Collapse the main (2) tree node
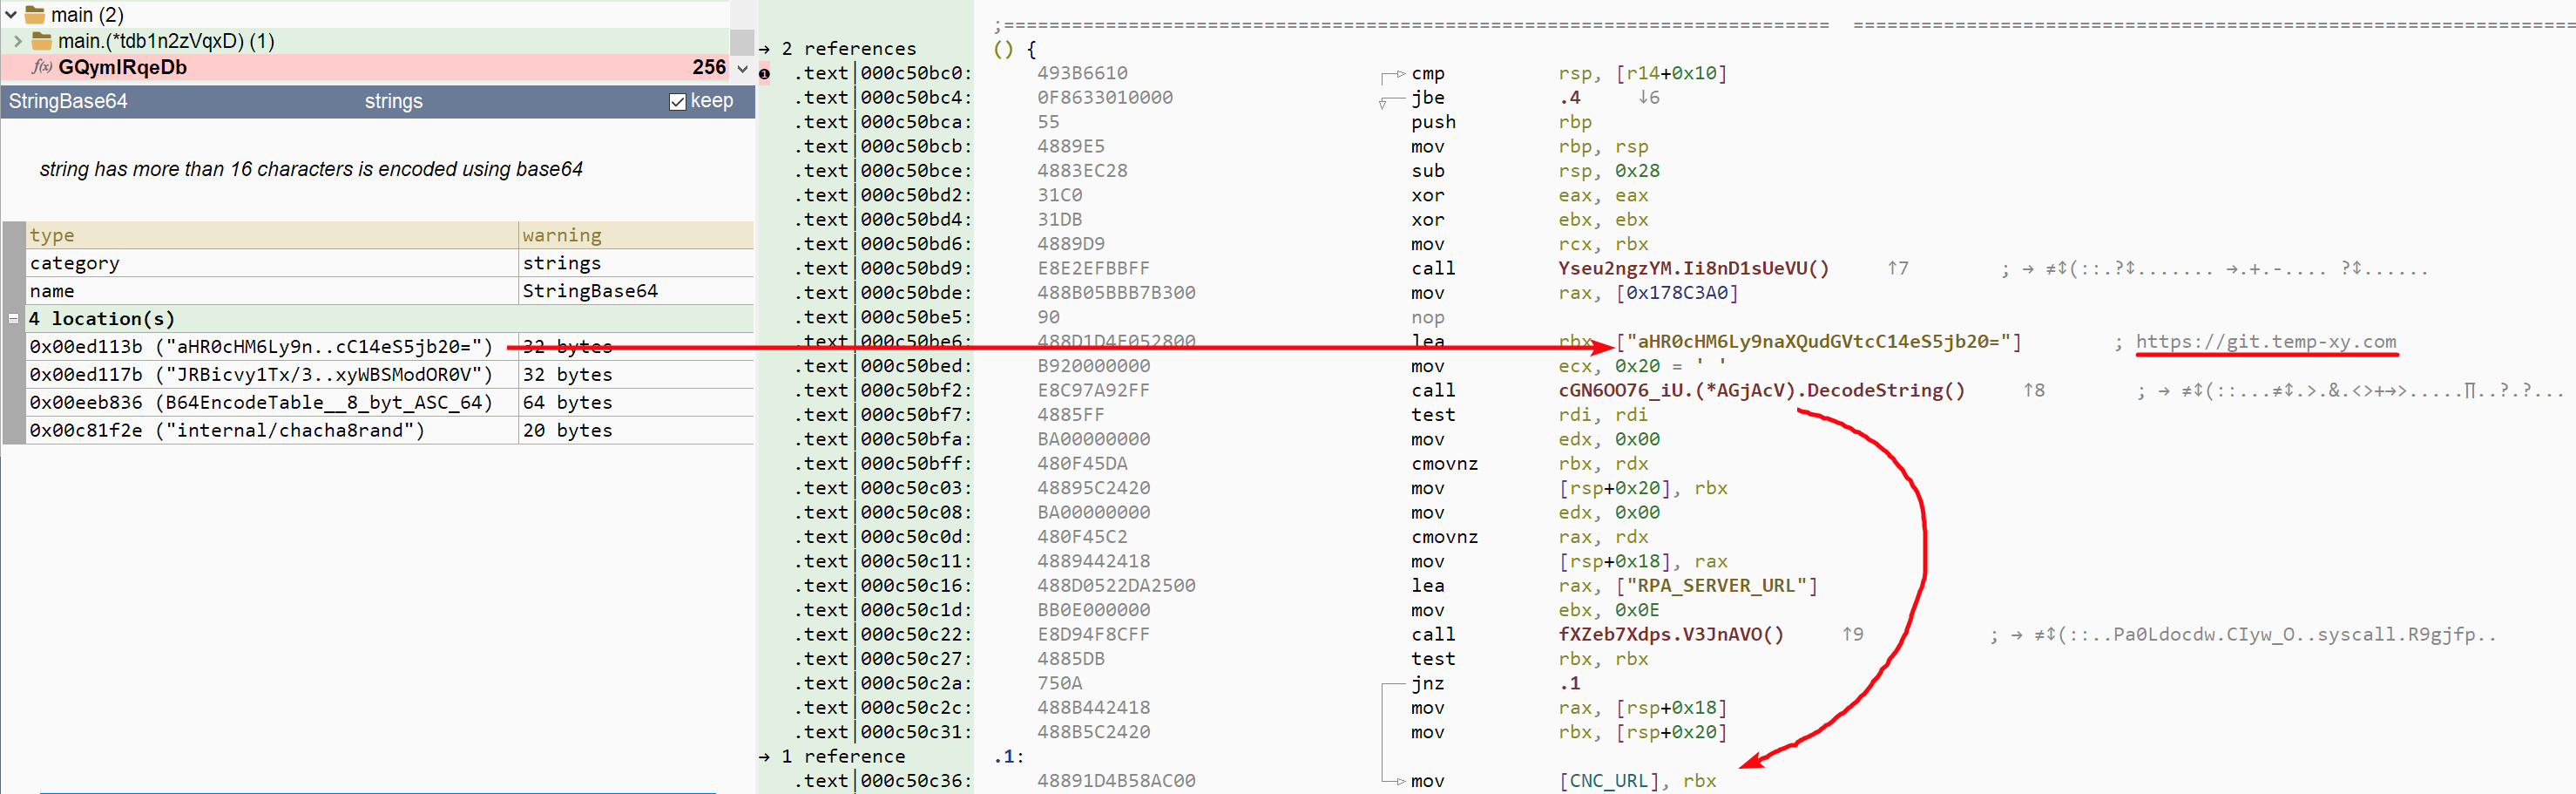This screenshot has height=794, width=2576. coord(11,15)
